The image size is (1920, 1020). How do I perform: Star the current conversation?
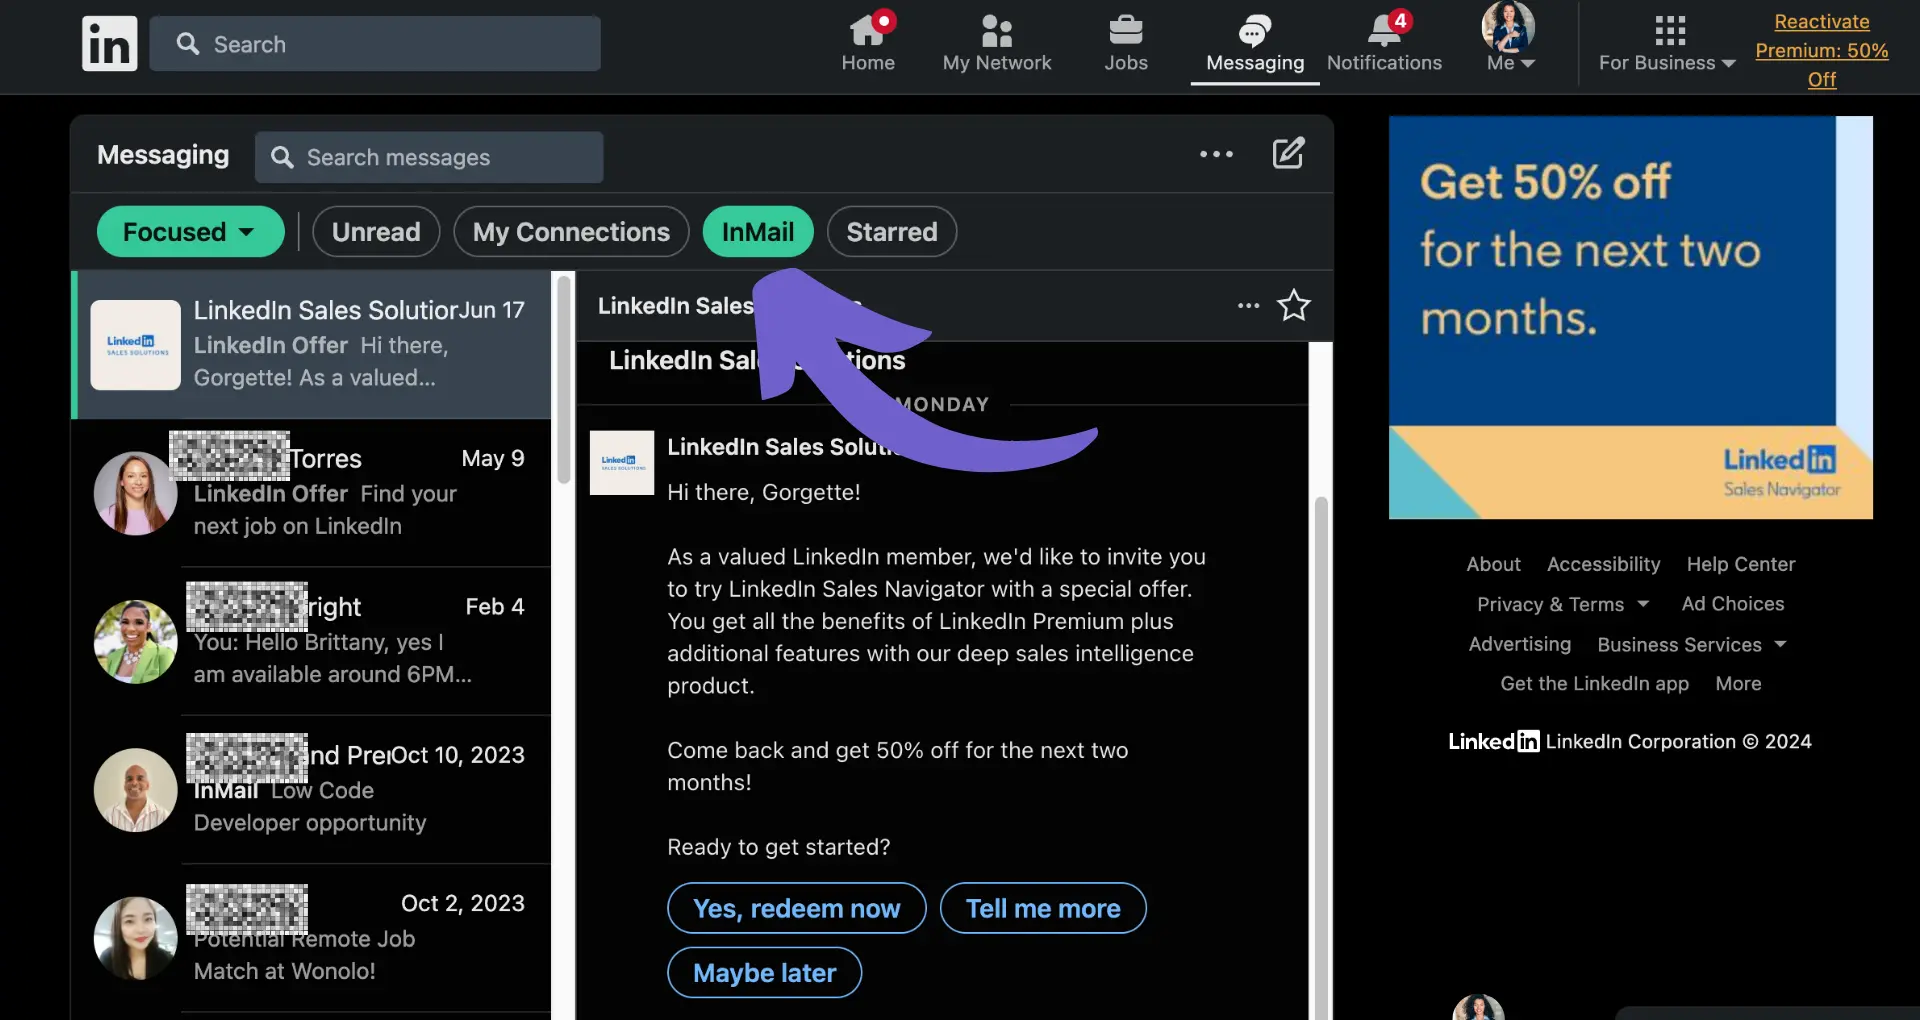click(x=1294, y=305)
